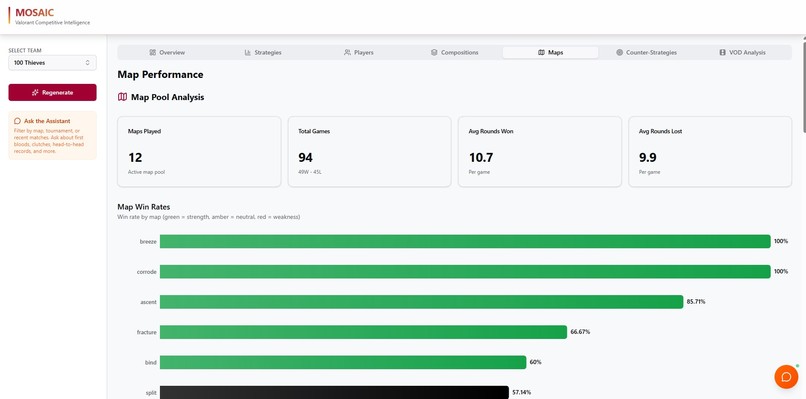This screenshot has width=806, height=399.
Task: Click the Total Games card
Action: click(370, 152)
